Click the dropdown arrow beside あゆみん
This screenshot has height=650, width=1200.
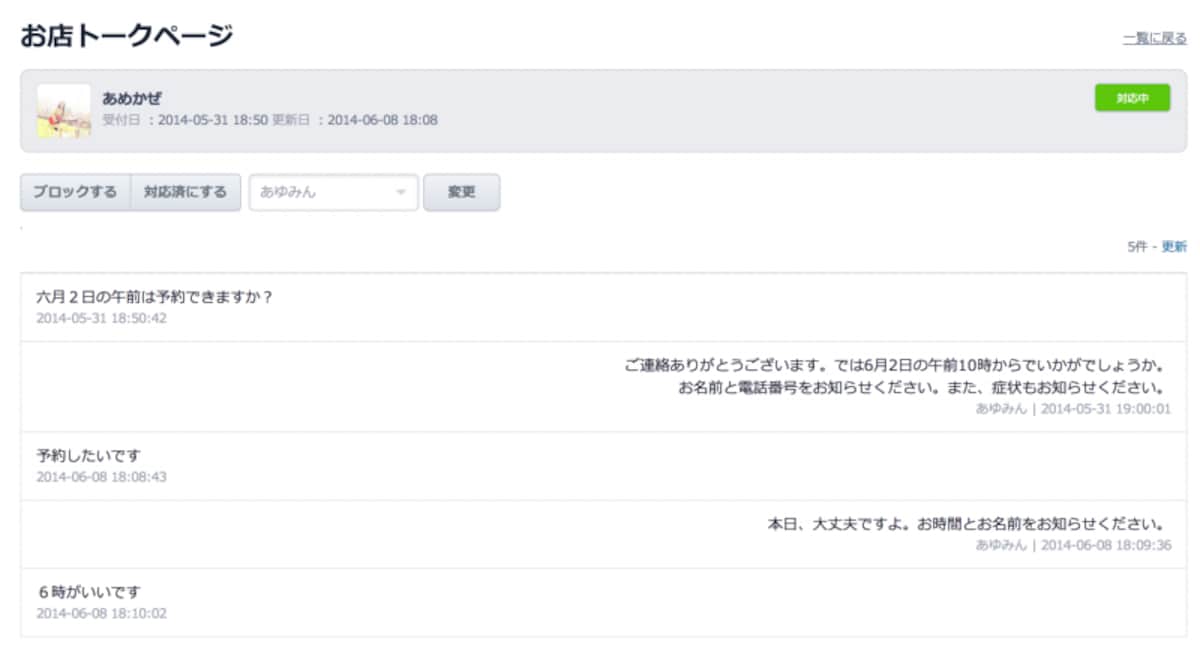point(401,192)
